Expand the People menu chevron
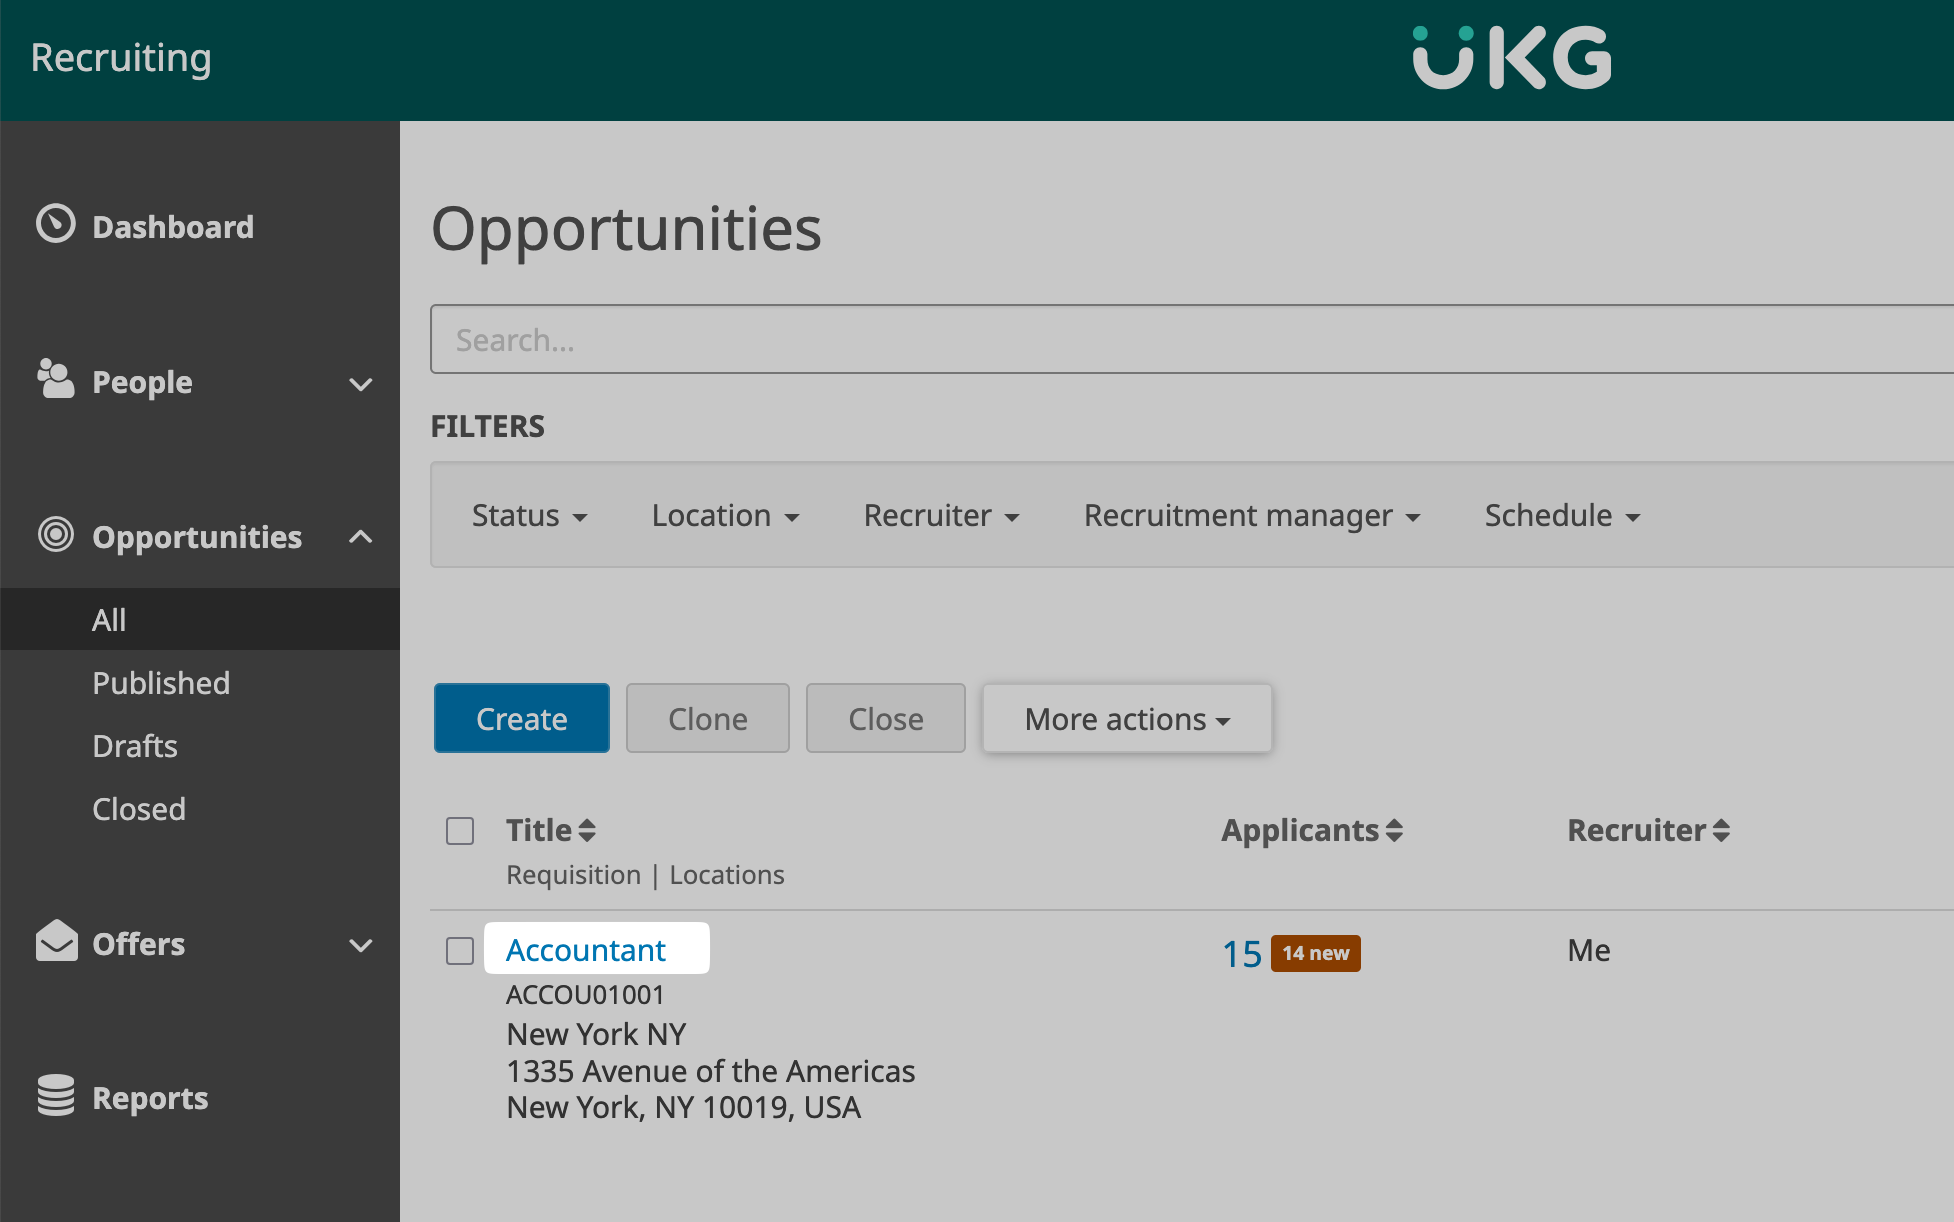The height and width of the screenshot is (1222, 1954). point(361,384)
